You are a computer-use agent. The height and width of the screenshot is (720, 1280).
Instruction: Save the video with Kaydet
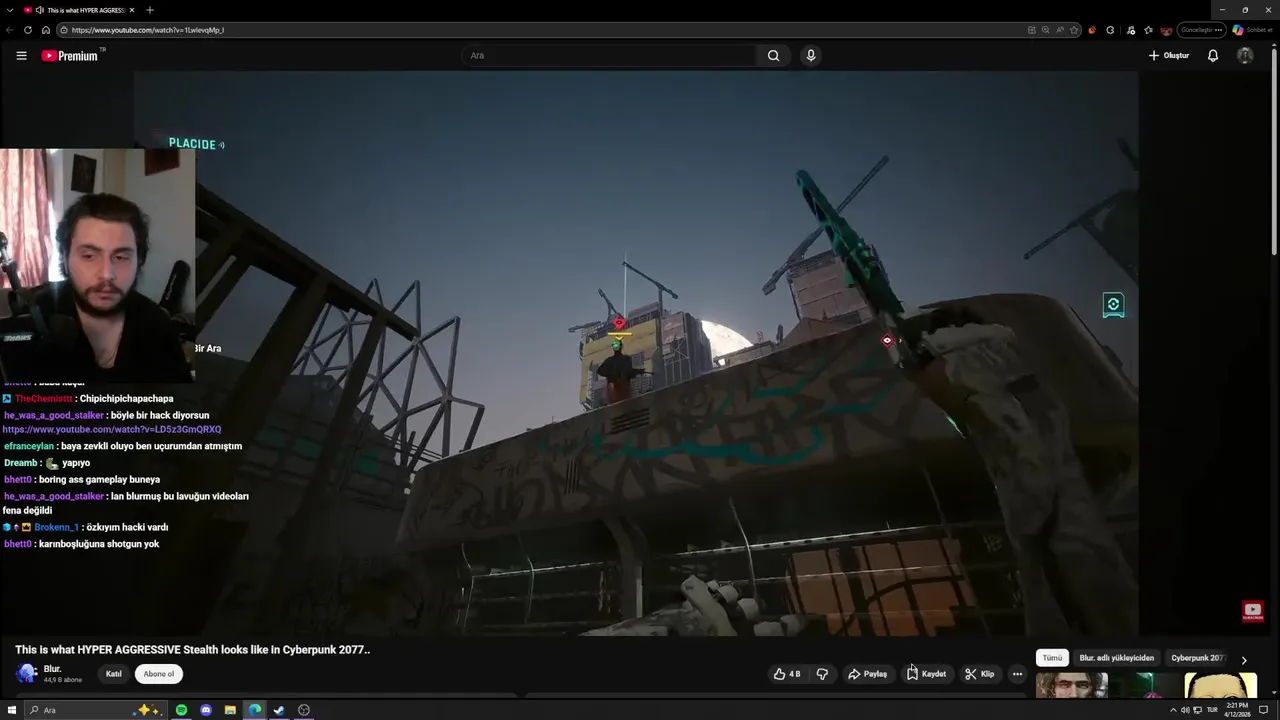(x=926, y=674)
